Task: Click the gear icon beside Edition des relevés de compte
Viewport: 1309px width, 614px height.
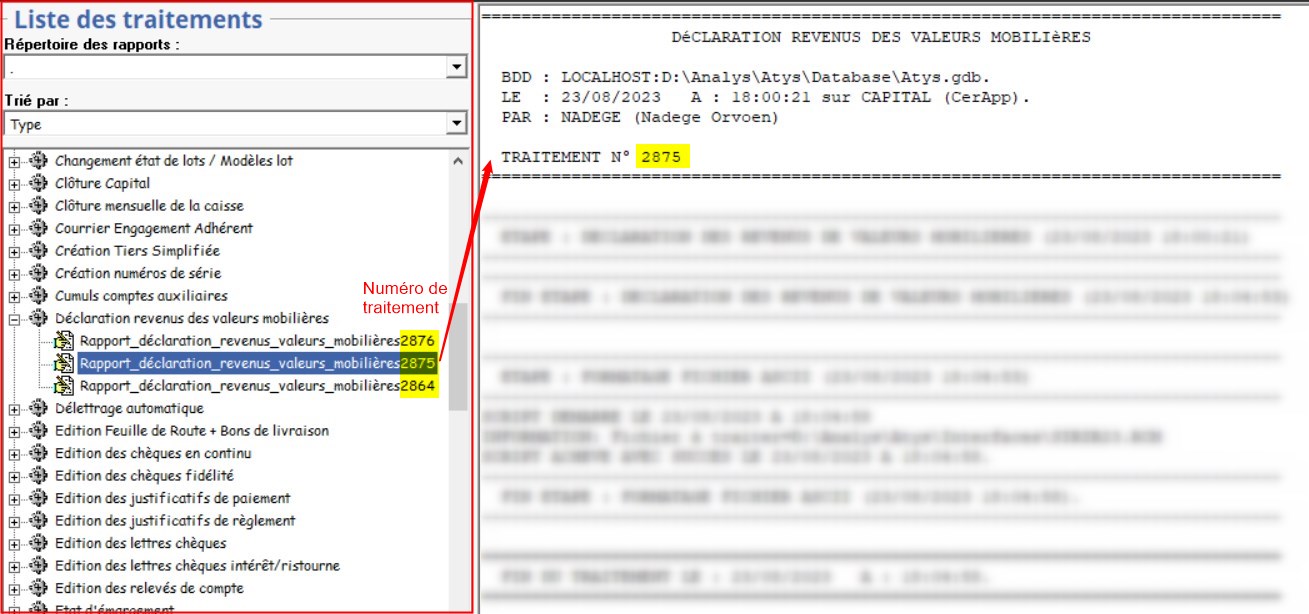Action: point(39,588)
